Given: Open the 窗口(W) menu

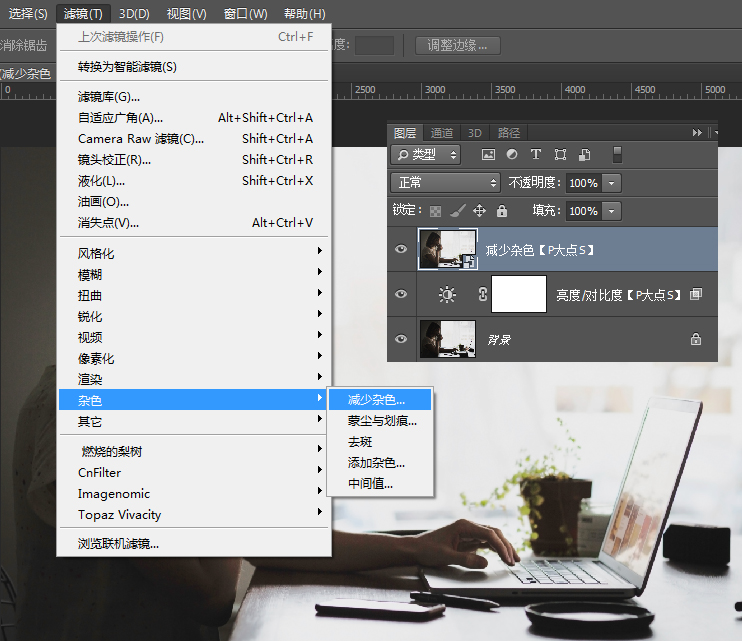Looking at the screenshot, I should (x=245, y=14).
